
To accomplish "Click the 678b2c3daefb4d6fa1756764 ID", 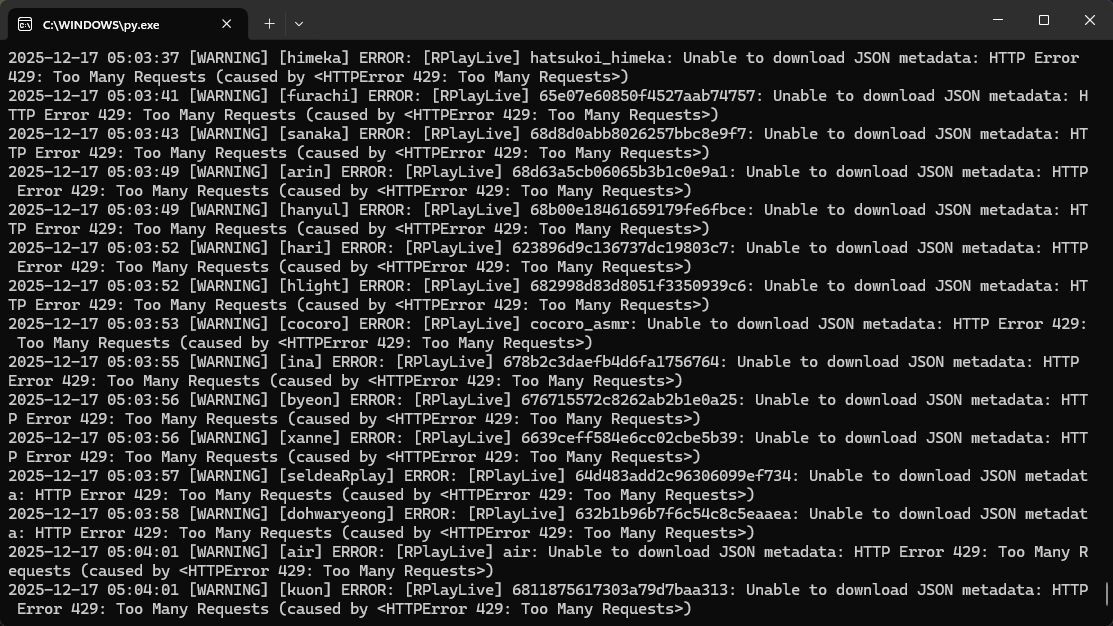I will click(x=611, y=361).
